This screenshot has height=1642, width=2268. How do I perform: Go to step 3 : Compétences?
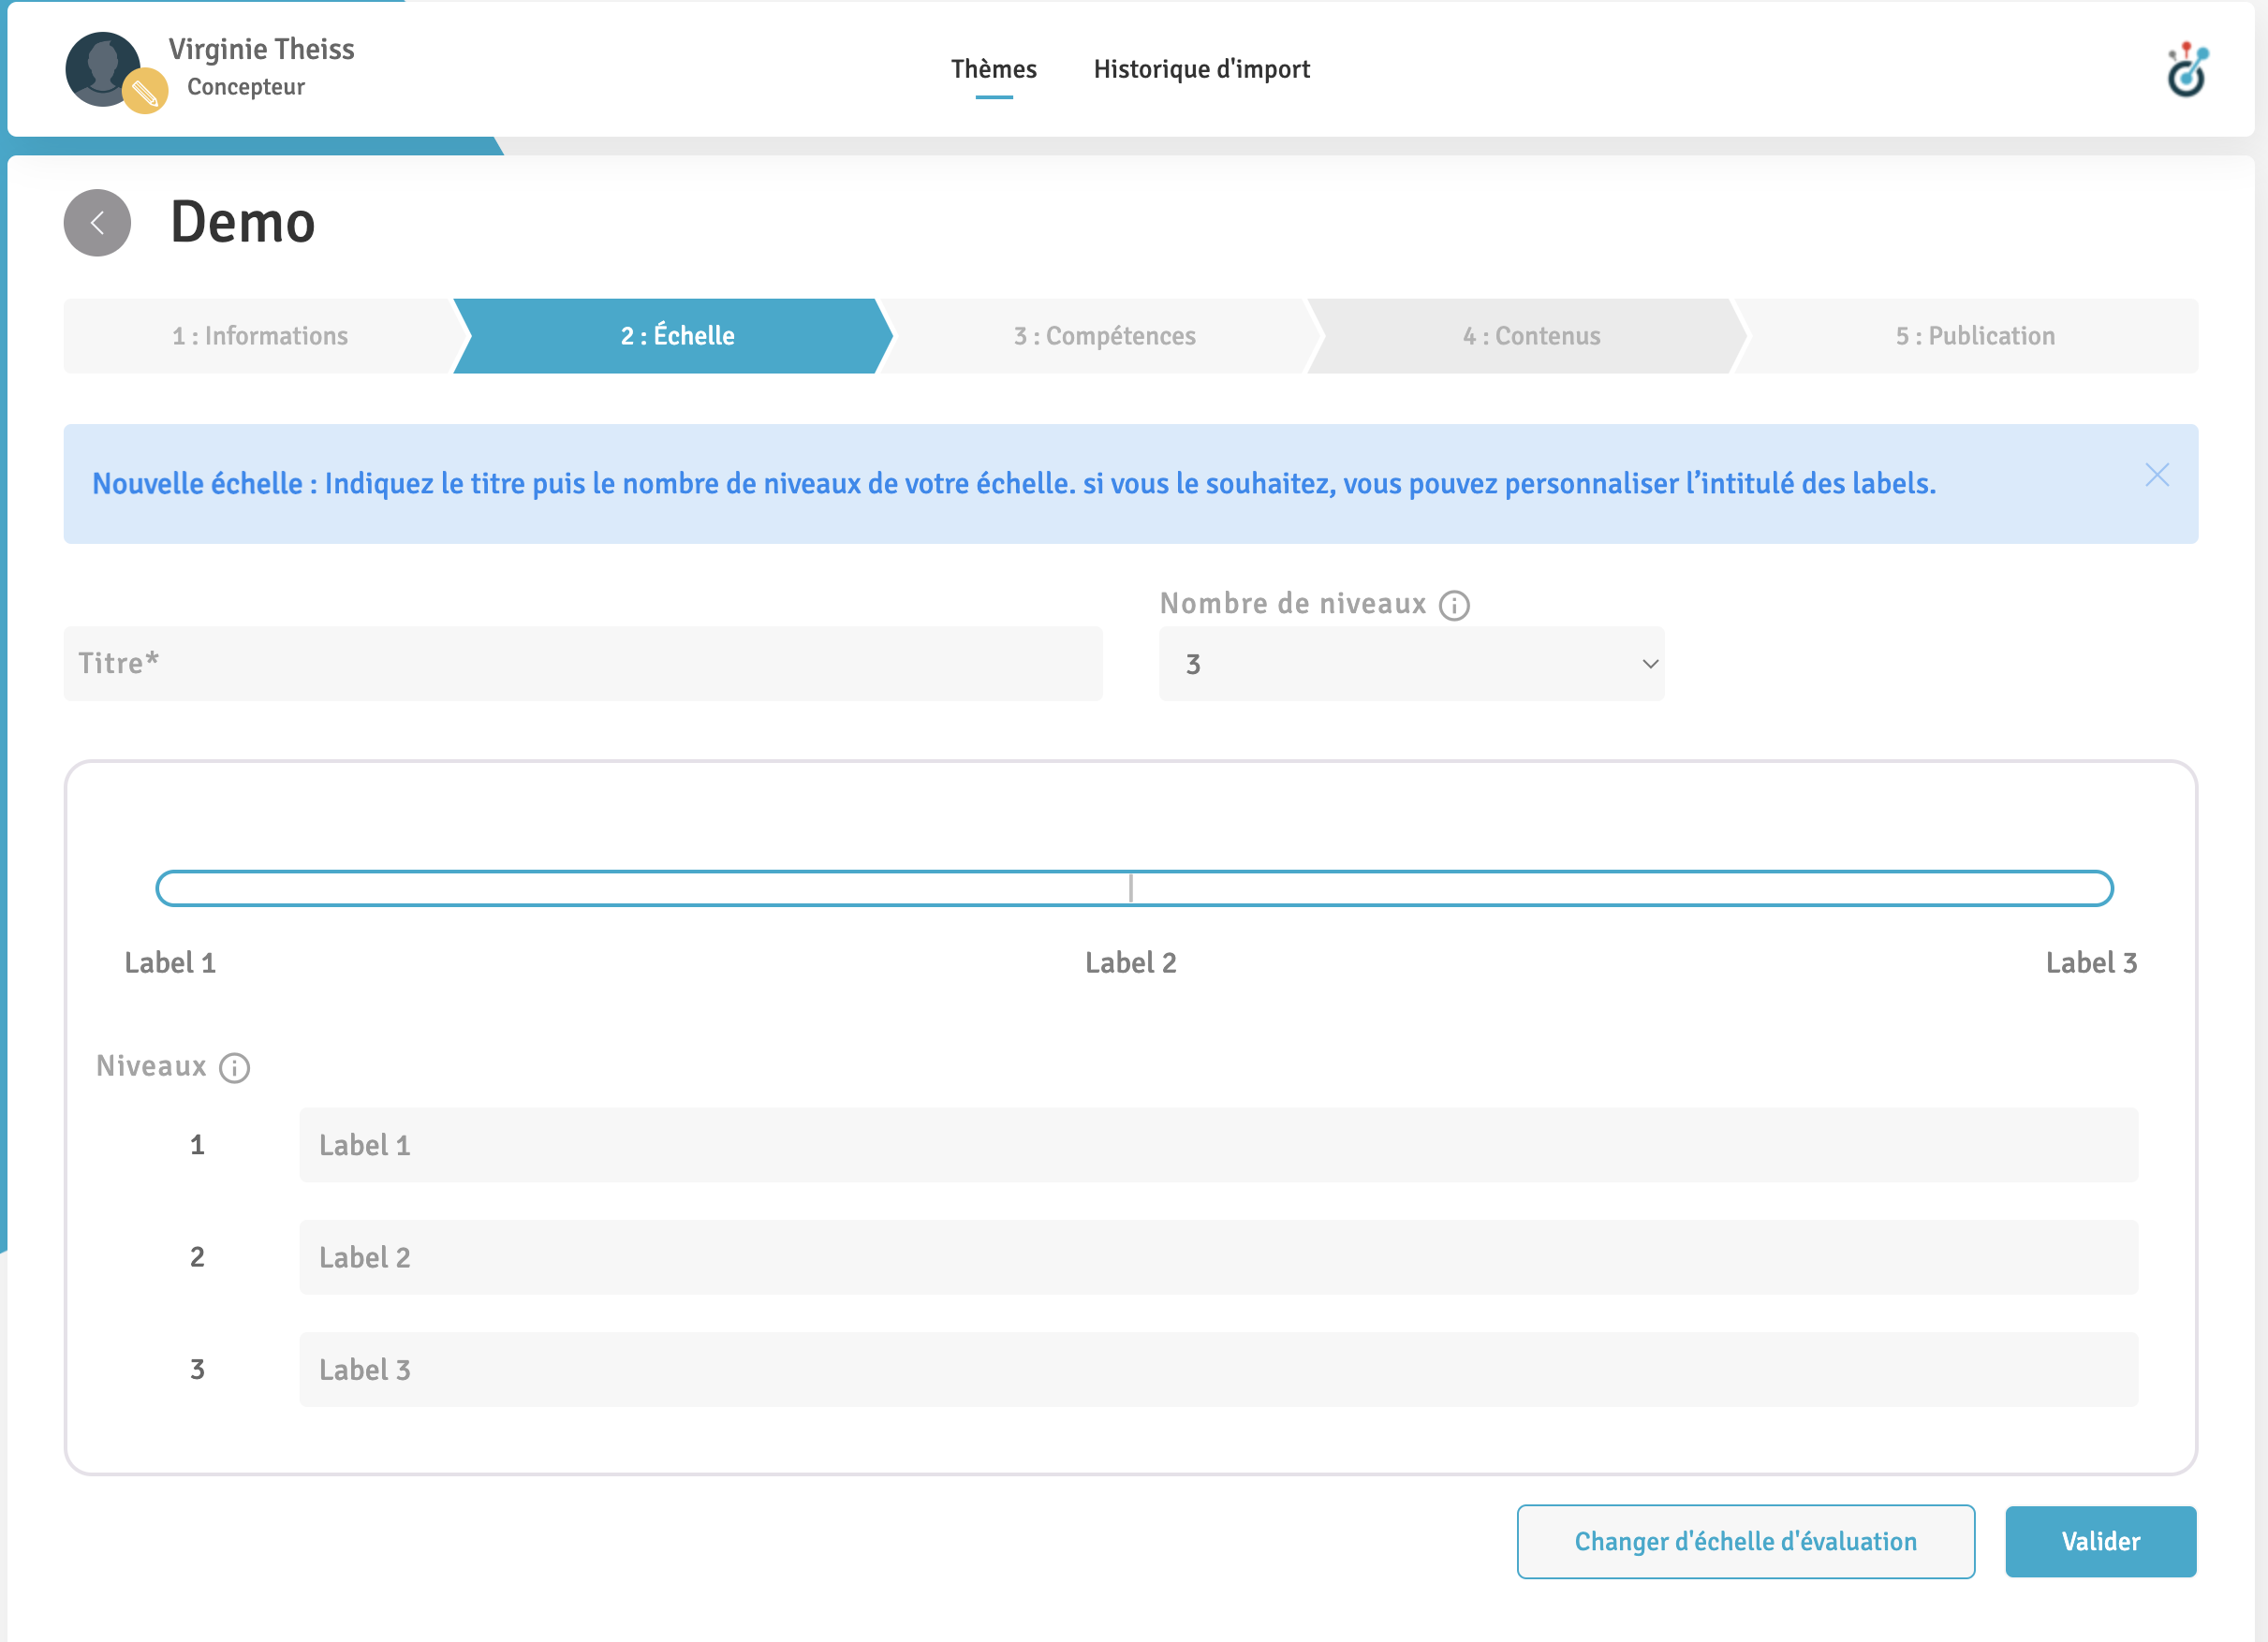coord(1104,336)
